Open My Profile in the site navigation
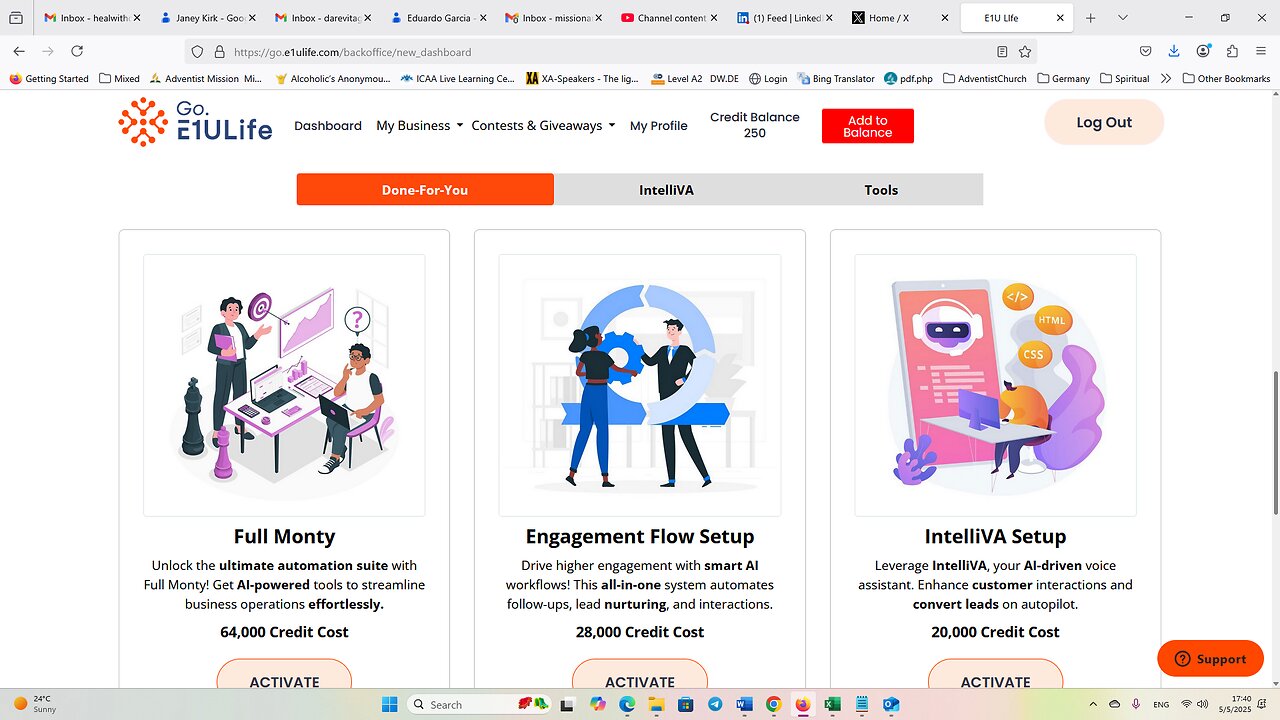 (x=659, y=126)
